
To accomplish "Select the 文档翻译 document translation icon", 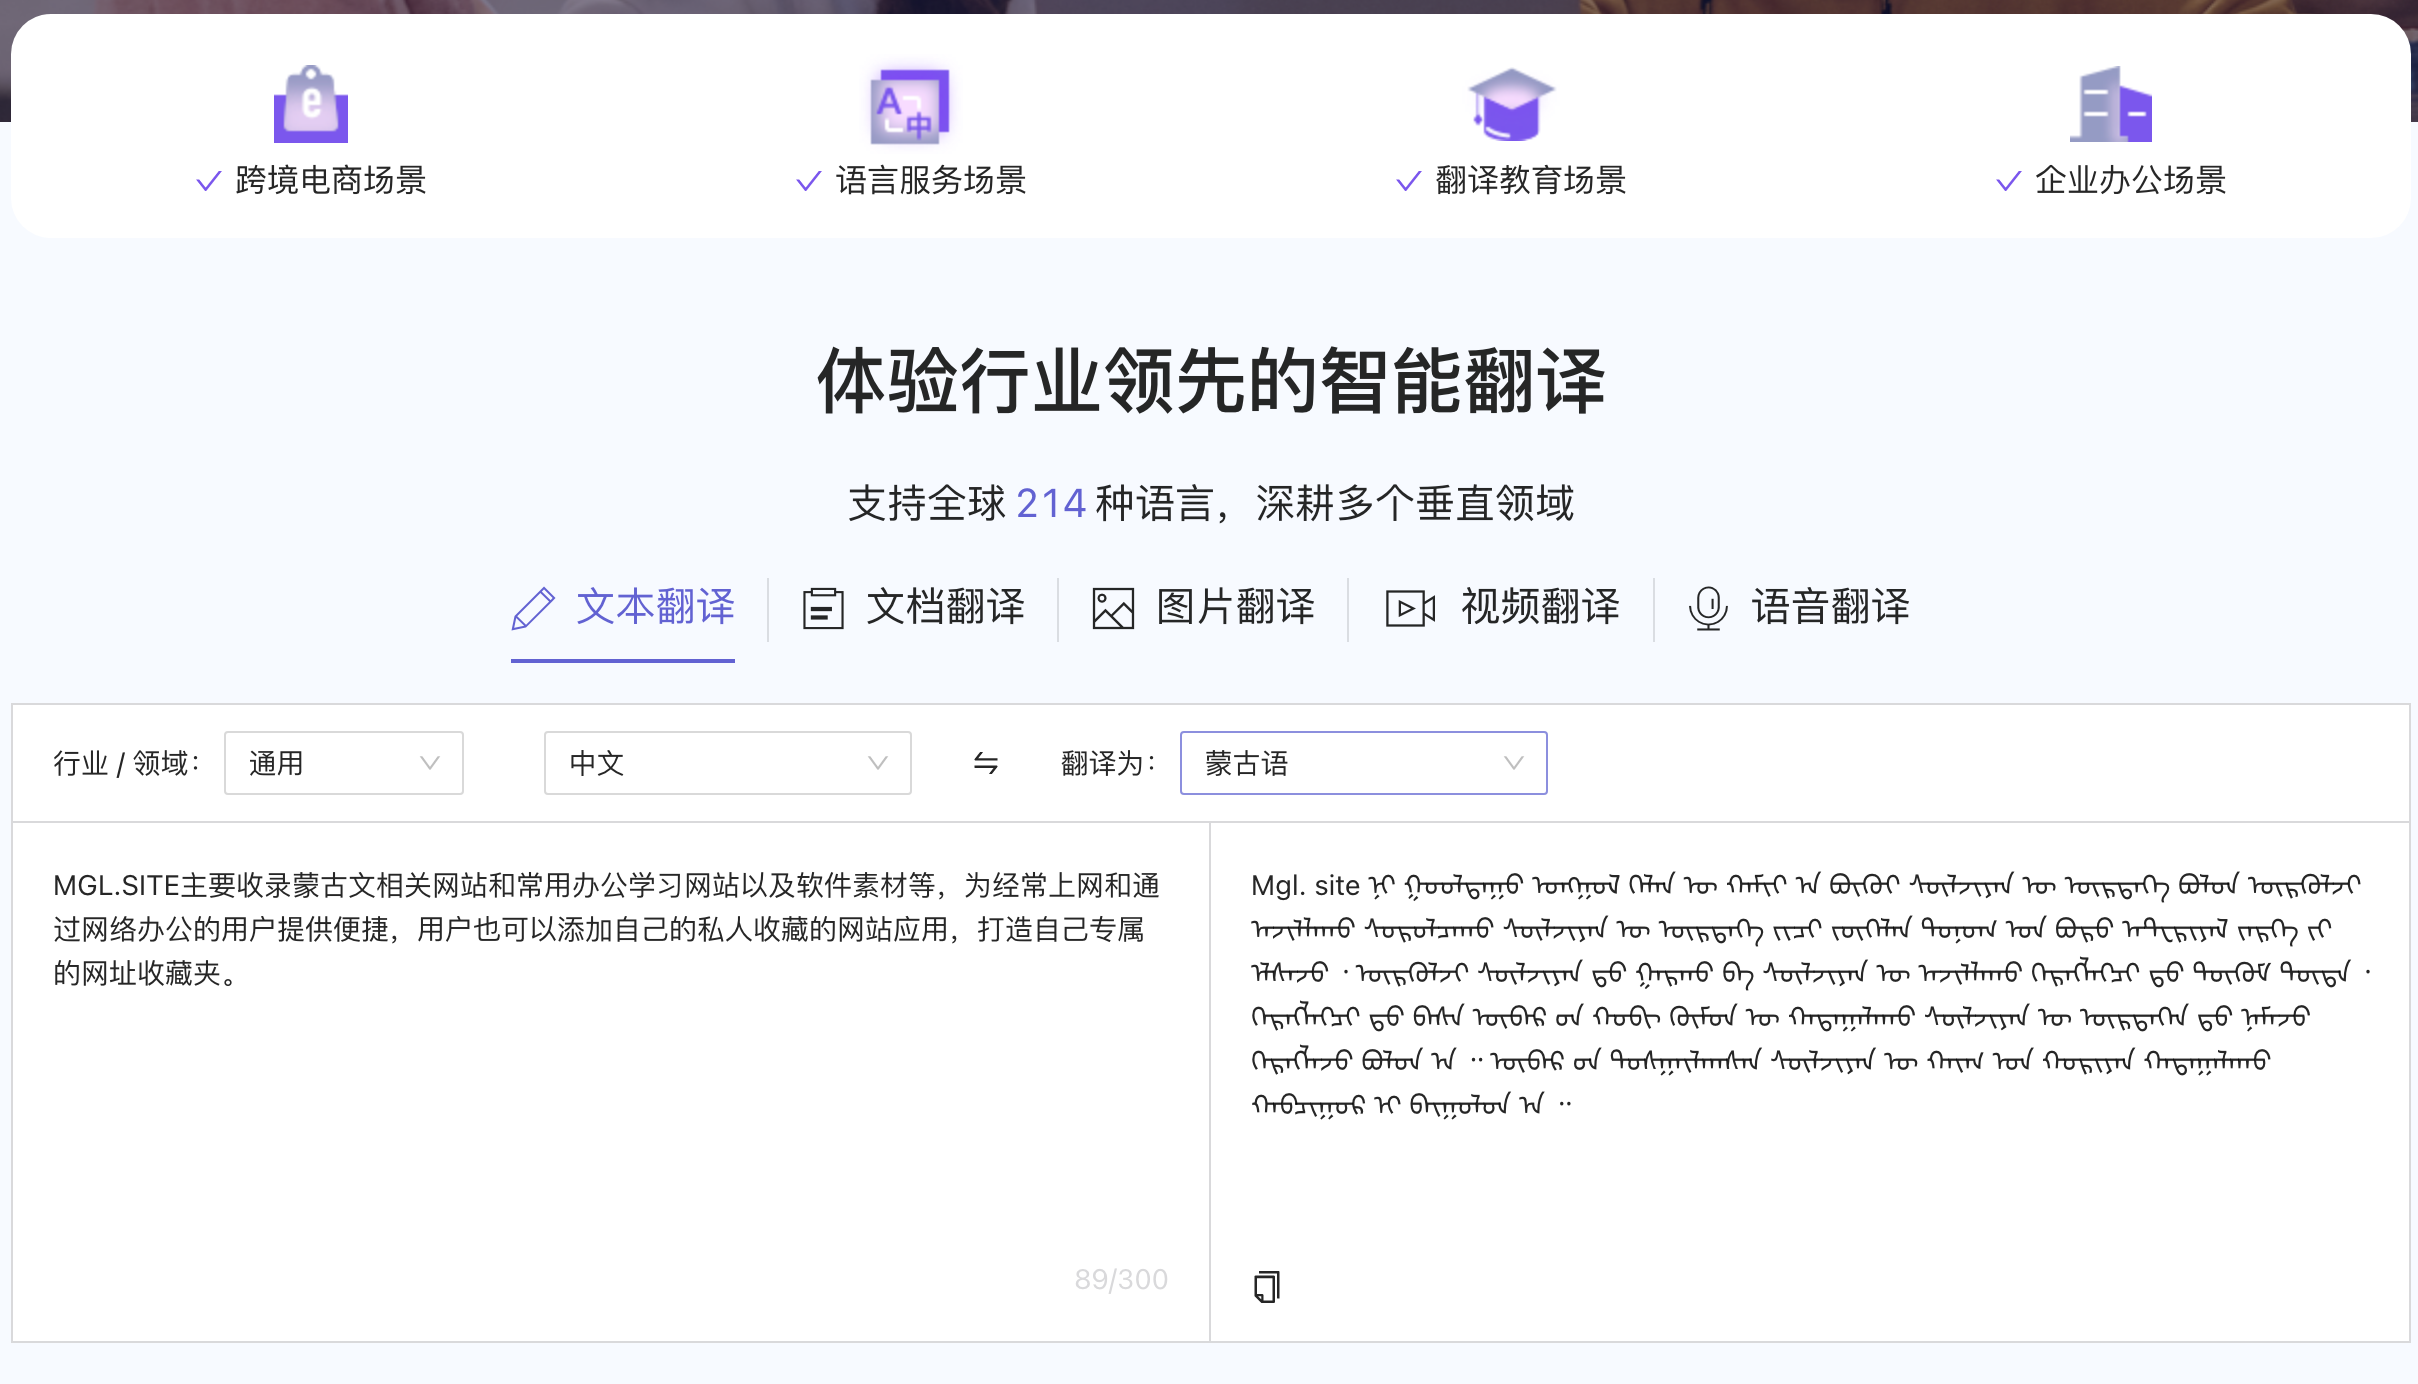I will point(822,608).
